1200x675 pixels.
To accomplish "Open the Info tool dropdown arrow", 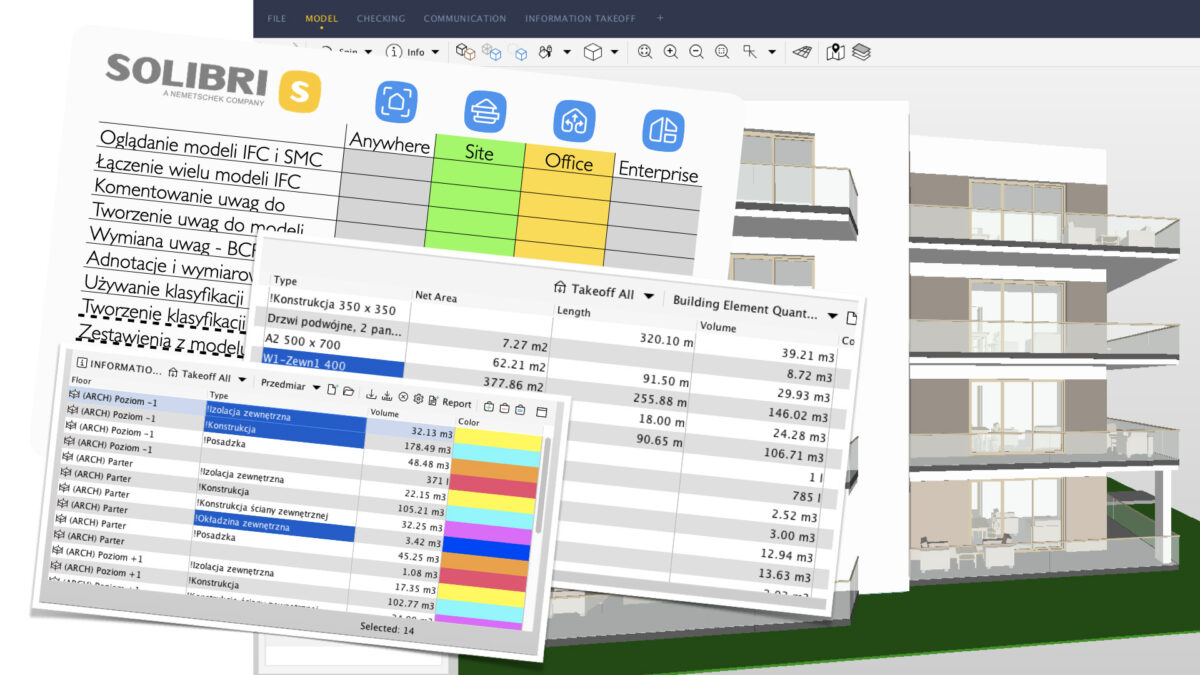I will [x=436, y=52].
